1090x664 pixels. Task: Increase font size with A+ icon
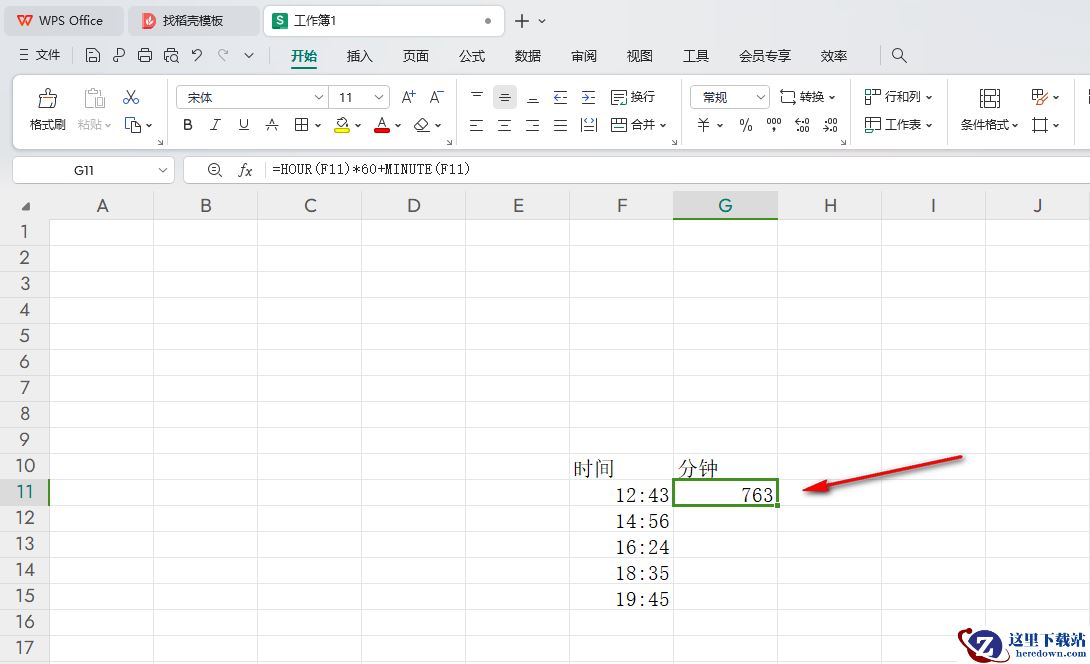(x=409, y=97)
